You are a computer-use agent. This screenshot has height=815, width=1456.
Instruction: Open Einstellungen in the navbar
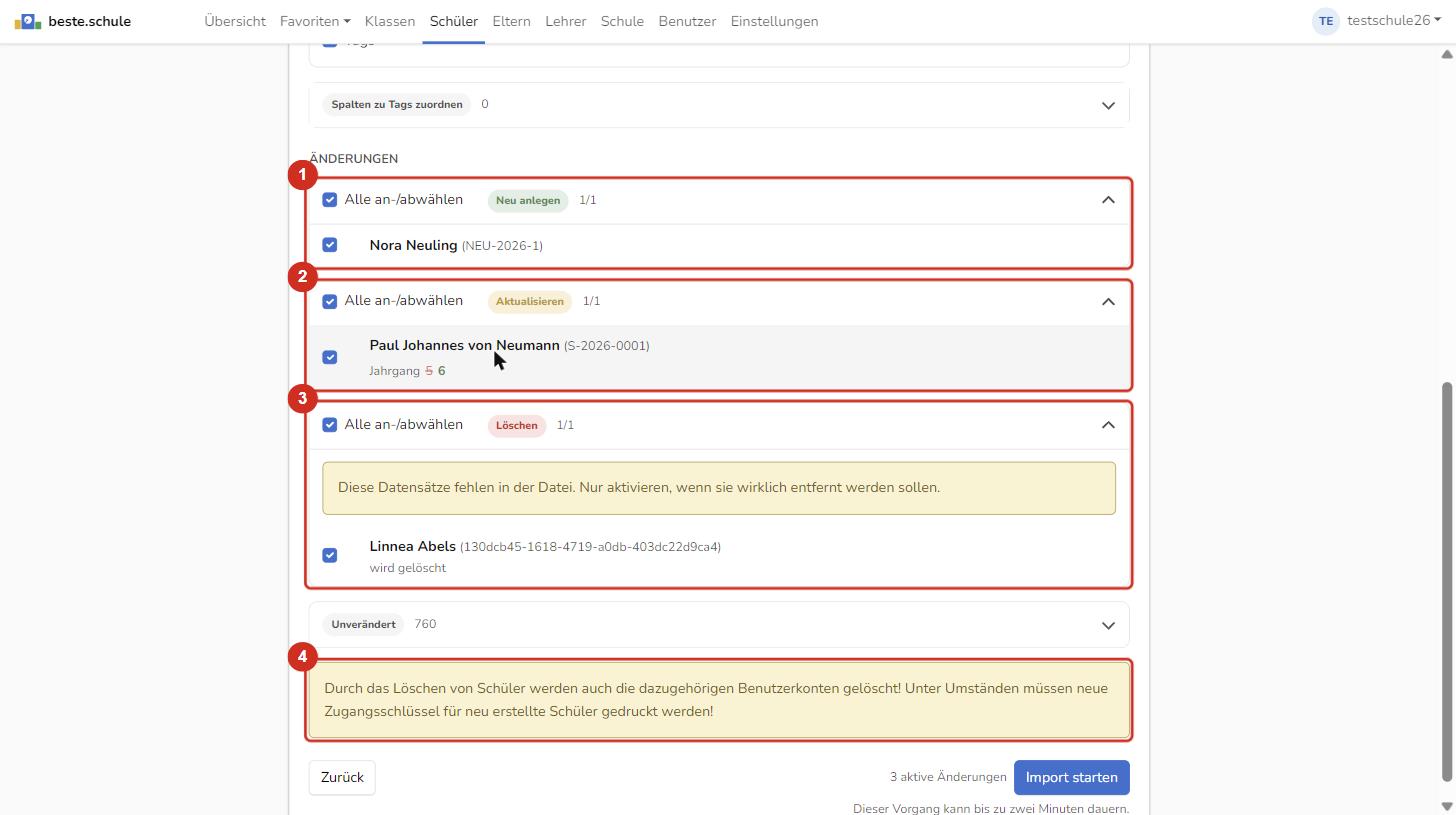(x=774, y=21)
